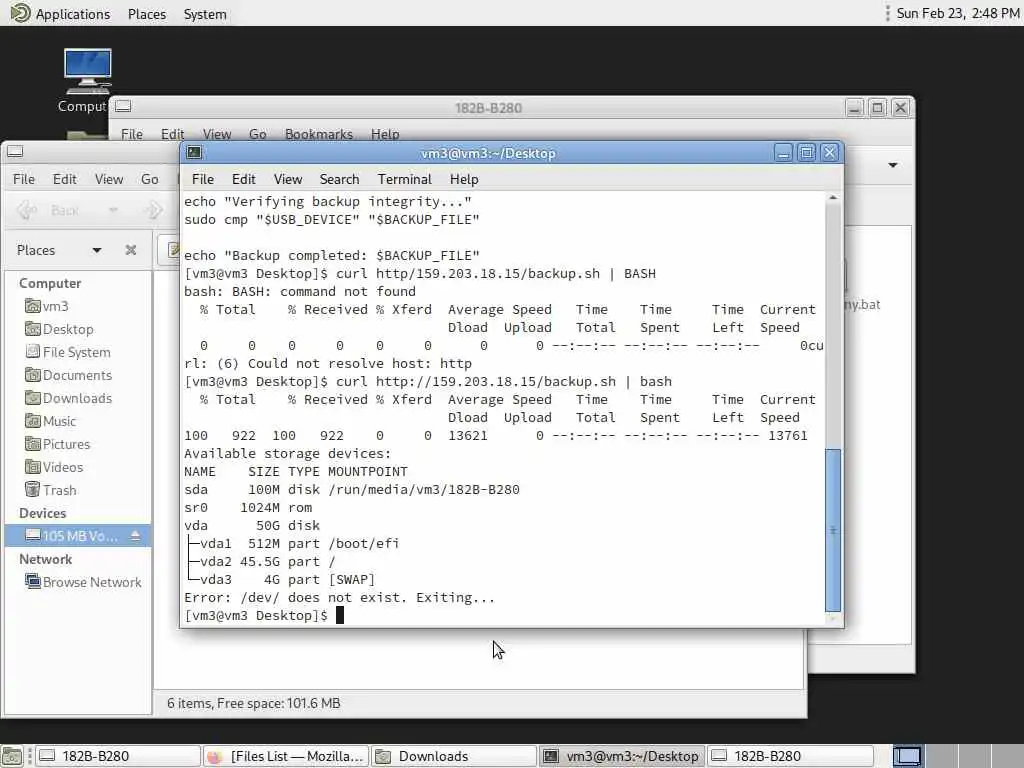Click the terminal scrollbar up arrow
This screenshot has height=768, width=1024.
833,197
